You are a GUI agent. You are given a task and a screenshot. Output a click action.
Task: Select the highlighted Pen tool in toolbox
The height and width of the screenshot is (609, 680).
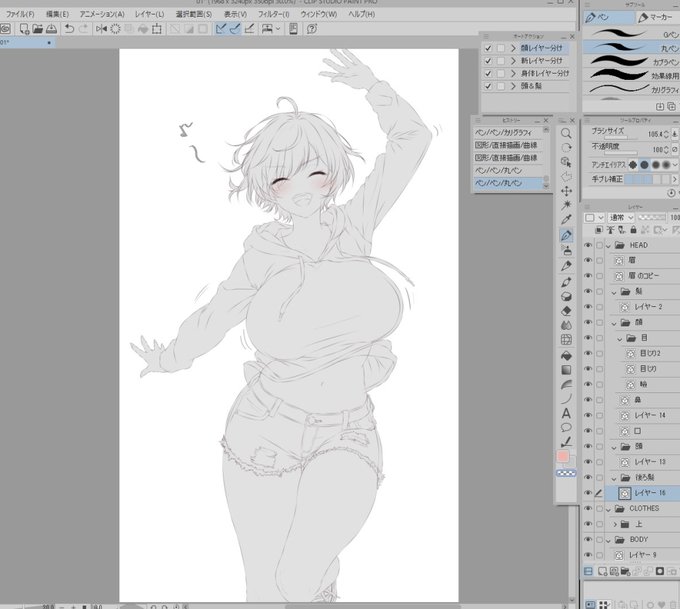click(566, 235)
